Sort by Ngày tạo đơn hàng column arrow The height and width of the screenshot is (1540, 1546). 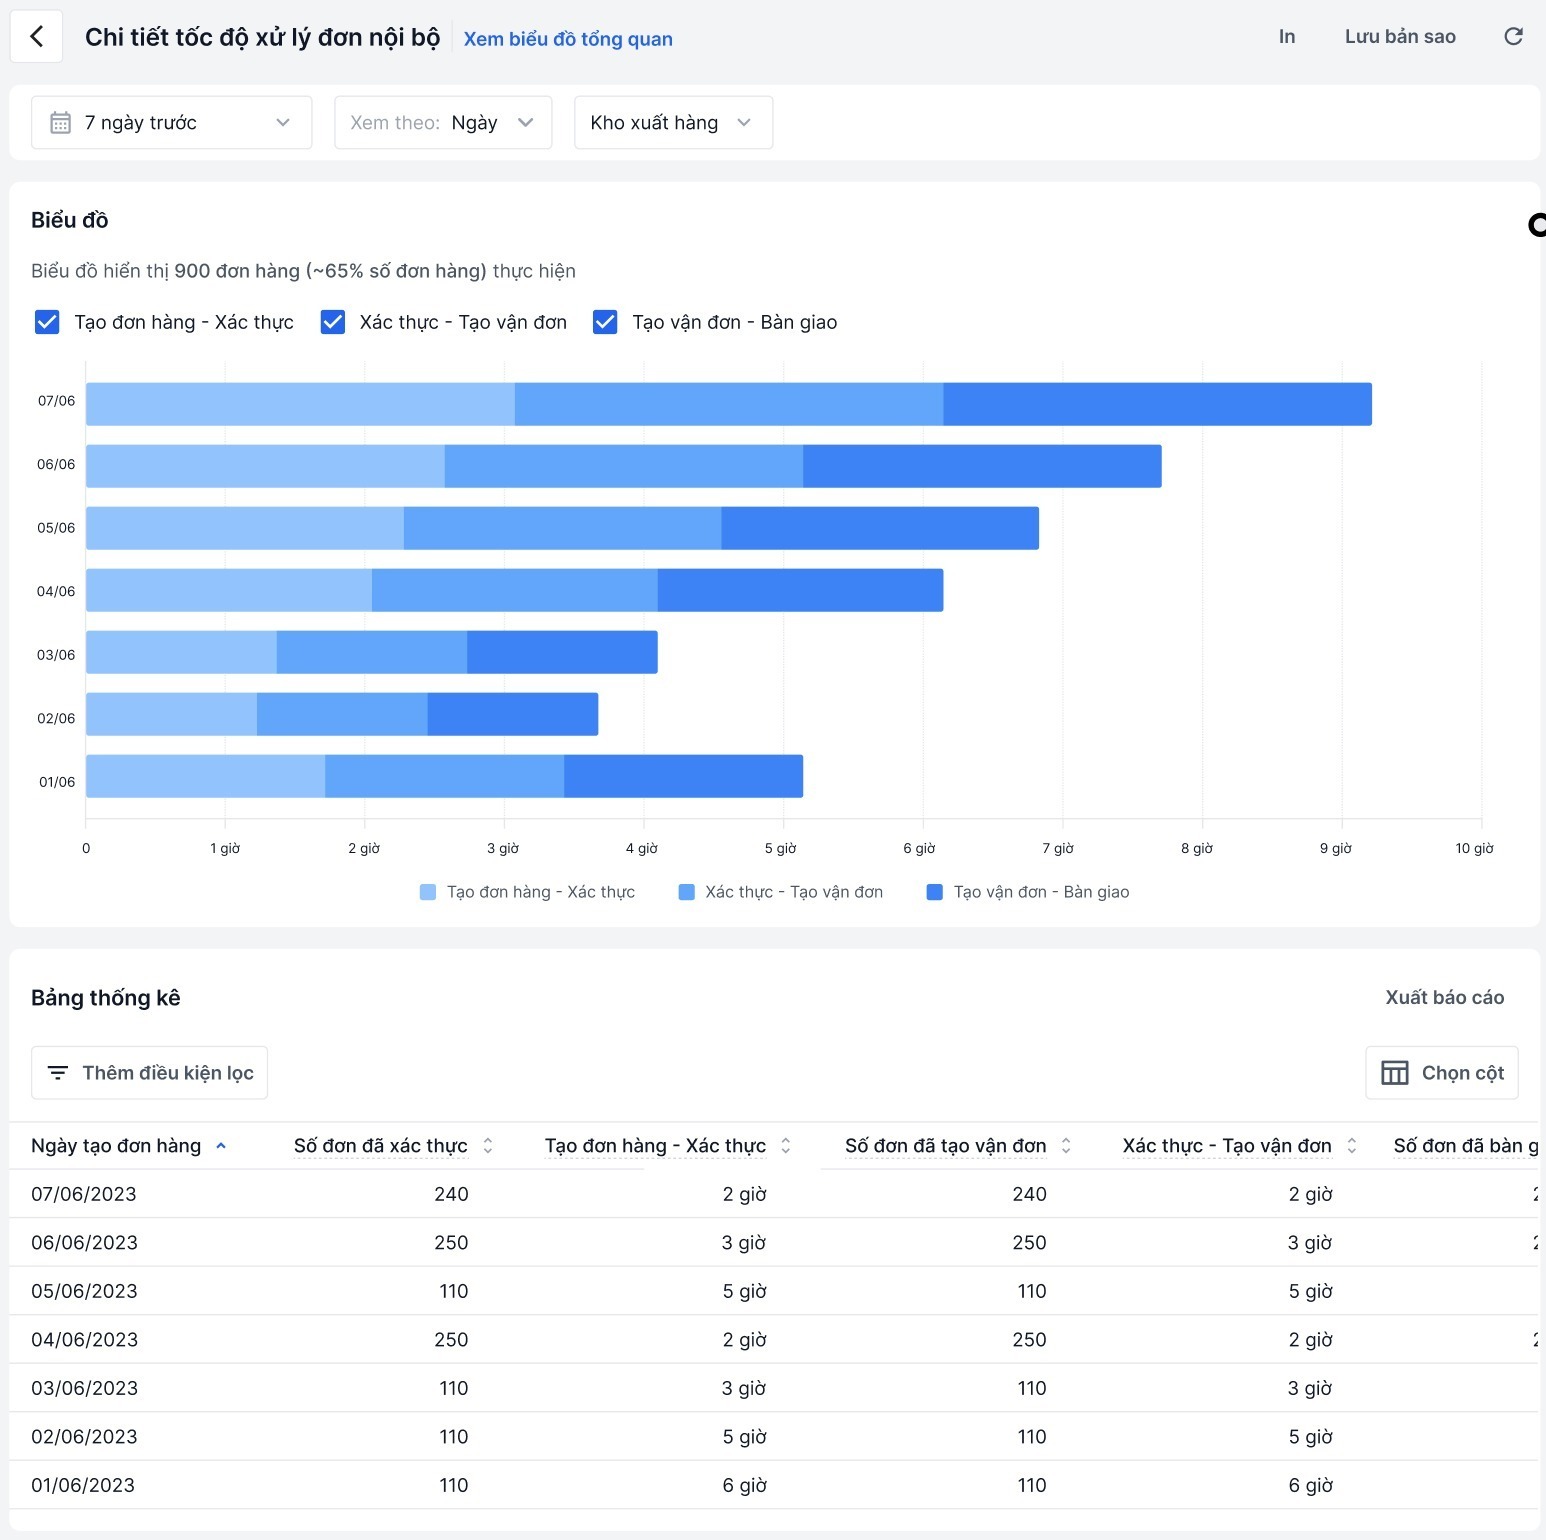click(221, 1146)
